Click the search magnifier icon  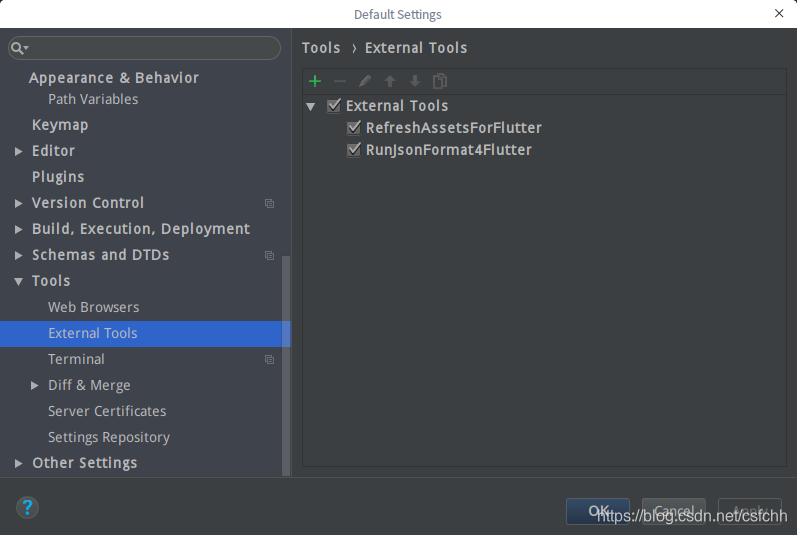pyautogui.click(x=18, y=48)
